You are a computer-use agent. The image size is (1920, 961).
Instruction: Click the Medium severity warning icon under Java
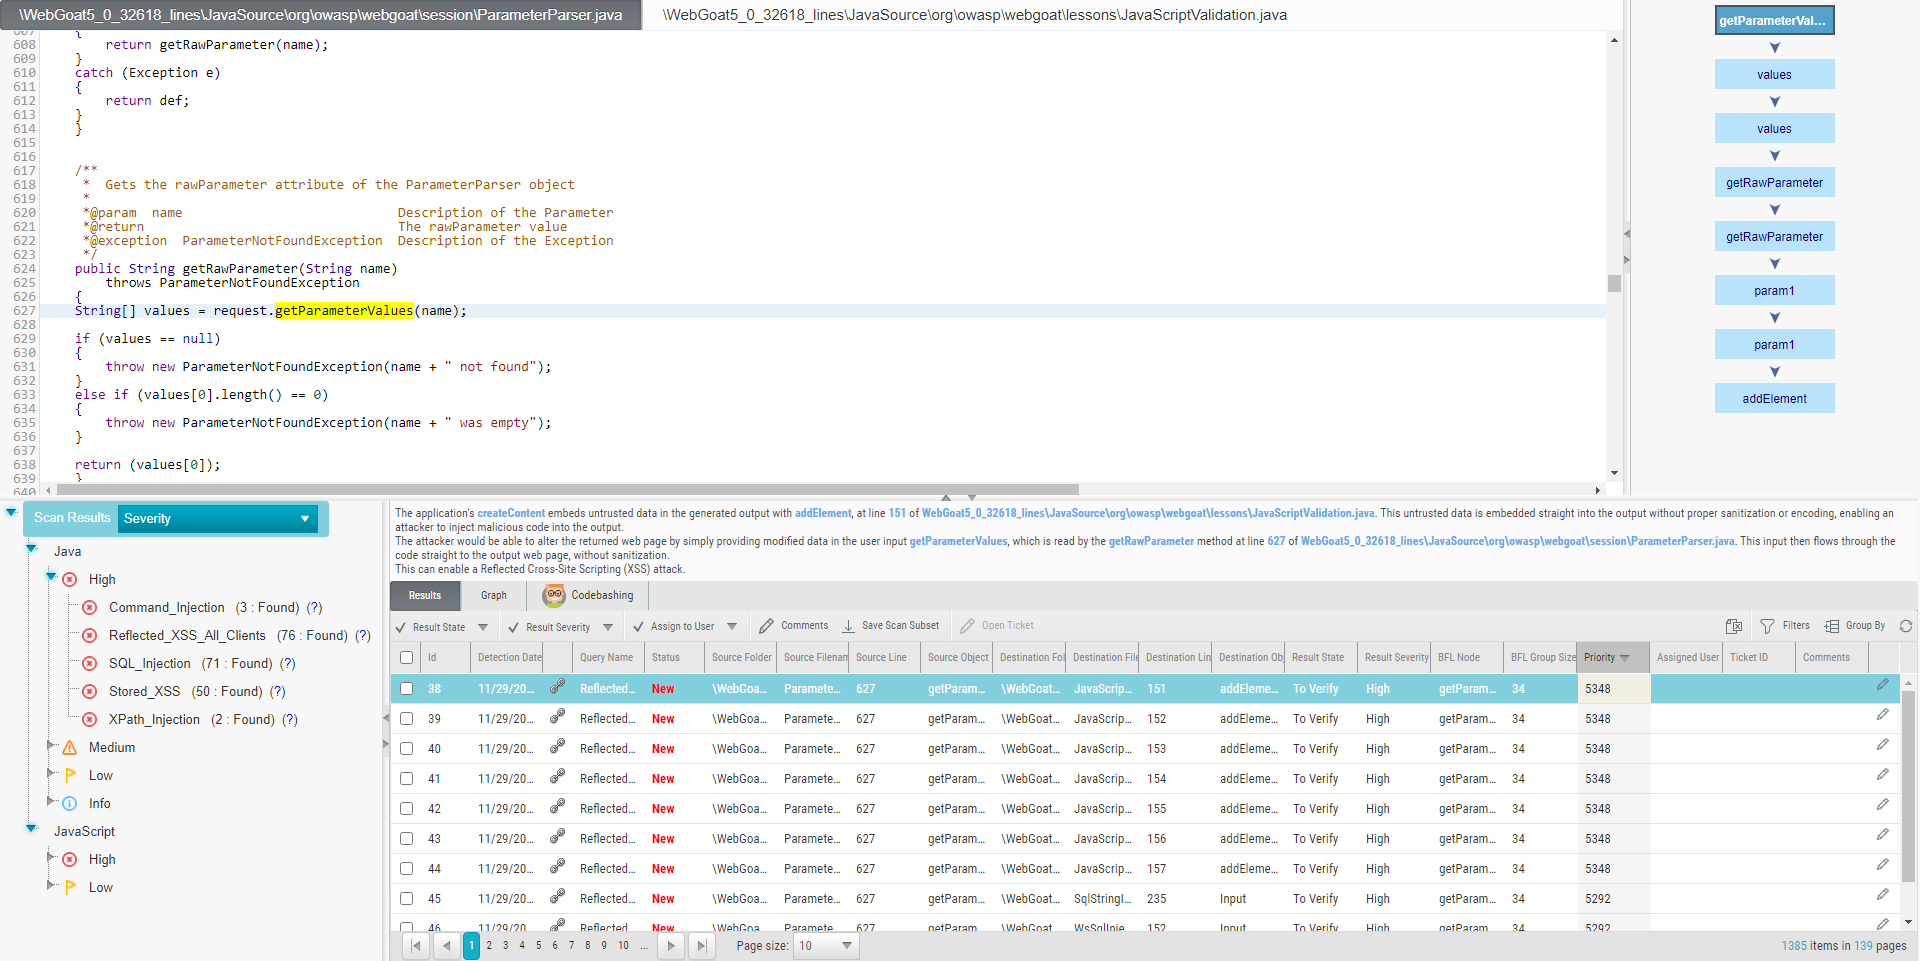tap(70, 748)
